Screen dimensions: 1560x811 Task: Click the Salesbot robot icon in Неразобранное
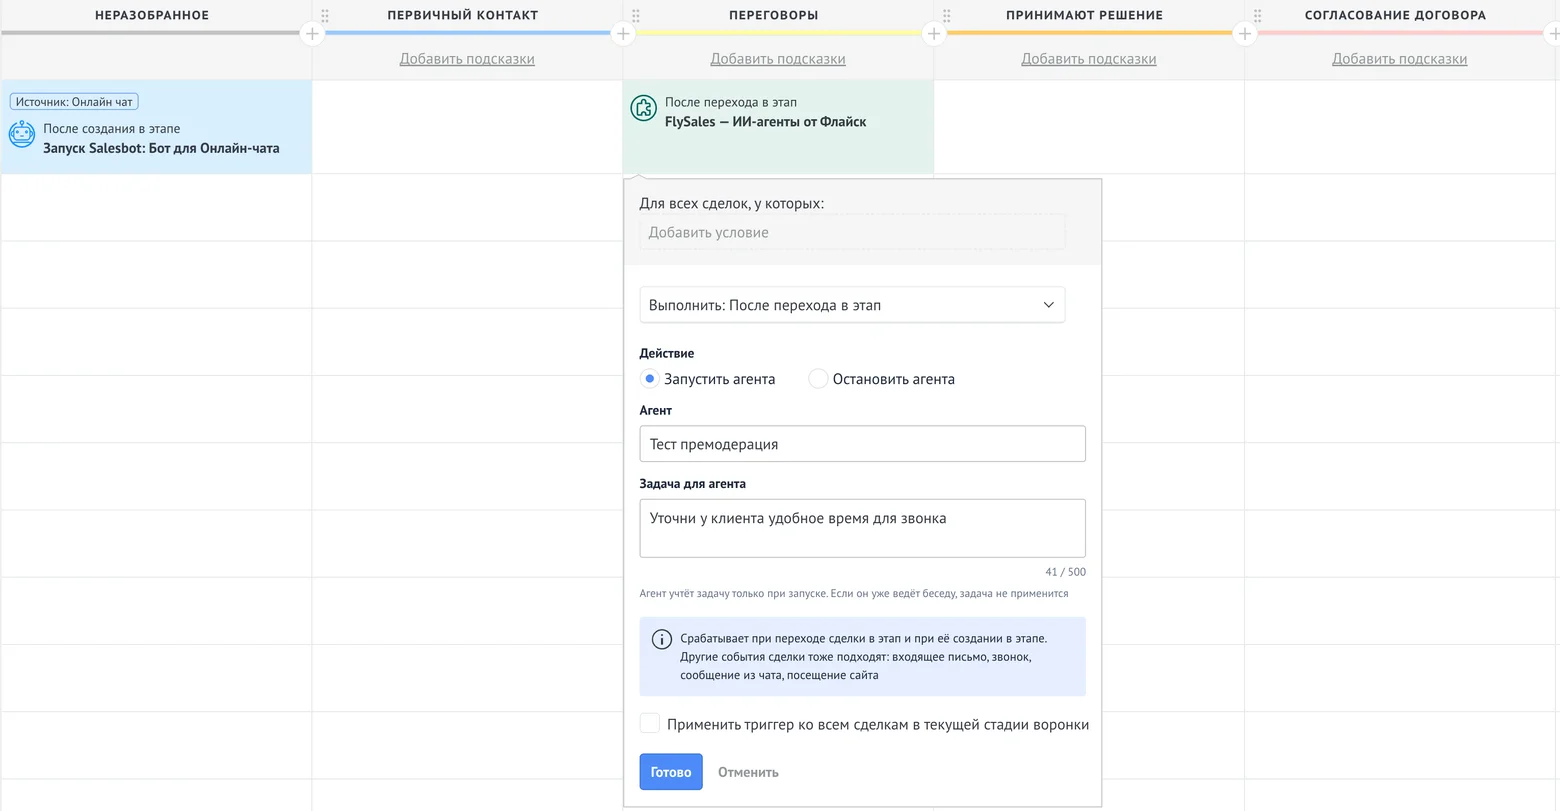pyautogui.click(x=22, y=134)
